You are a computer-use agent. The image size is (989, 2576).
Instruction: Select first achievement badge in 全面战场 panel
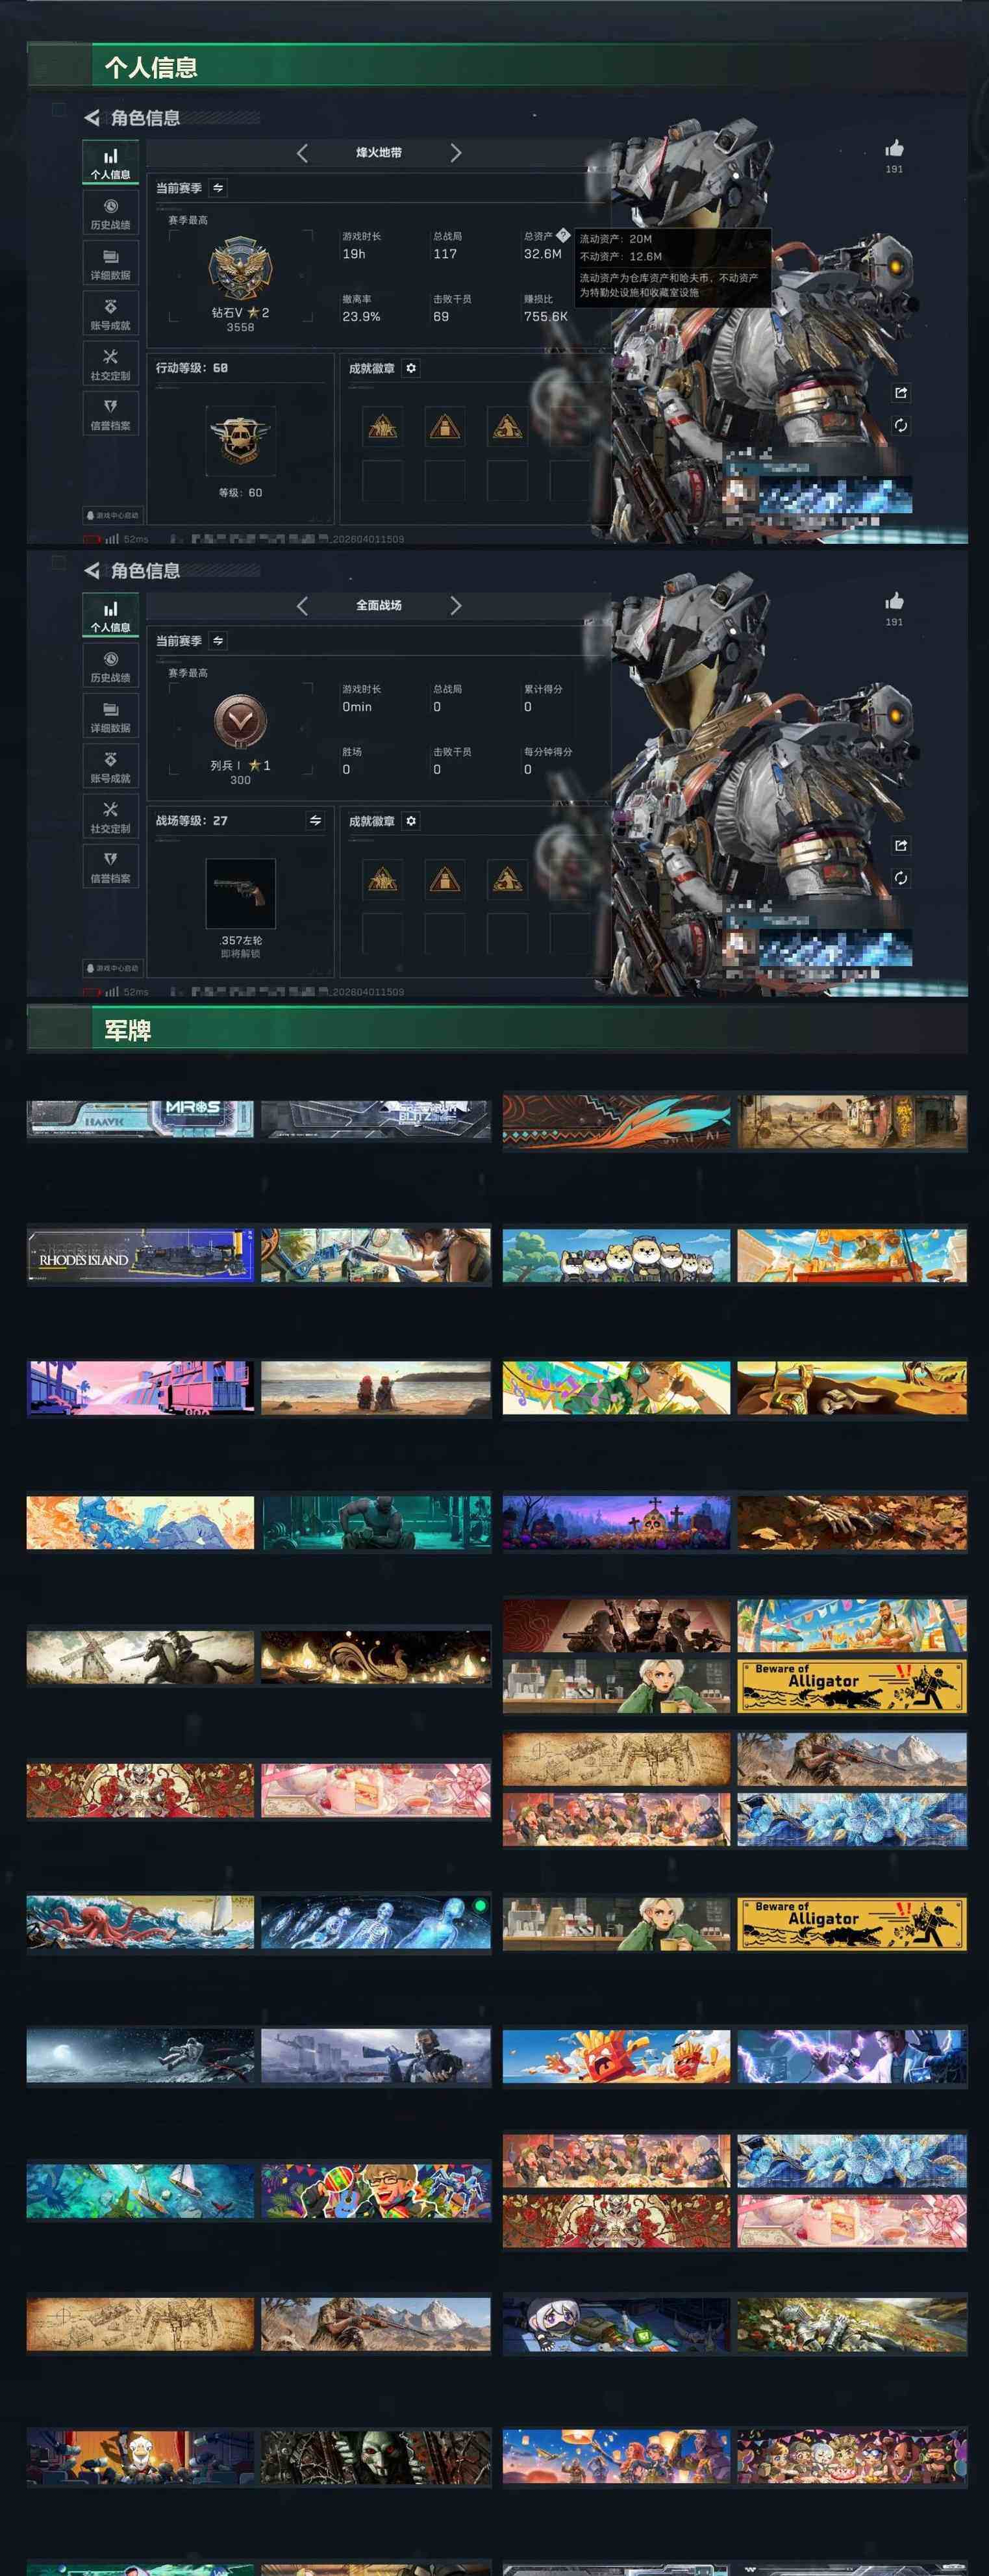click(x=382, y=880)
